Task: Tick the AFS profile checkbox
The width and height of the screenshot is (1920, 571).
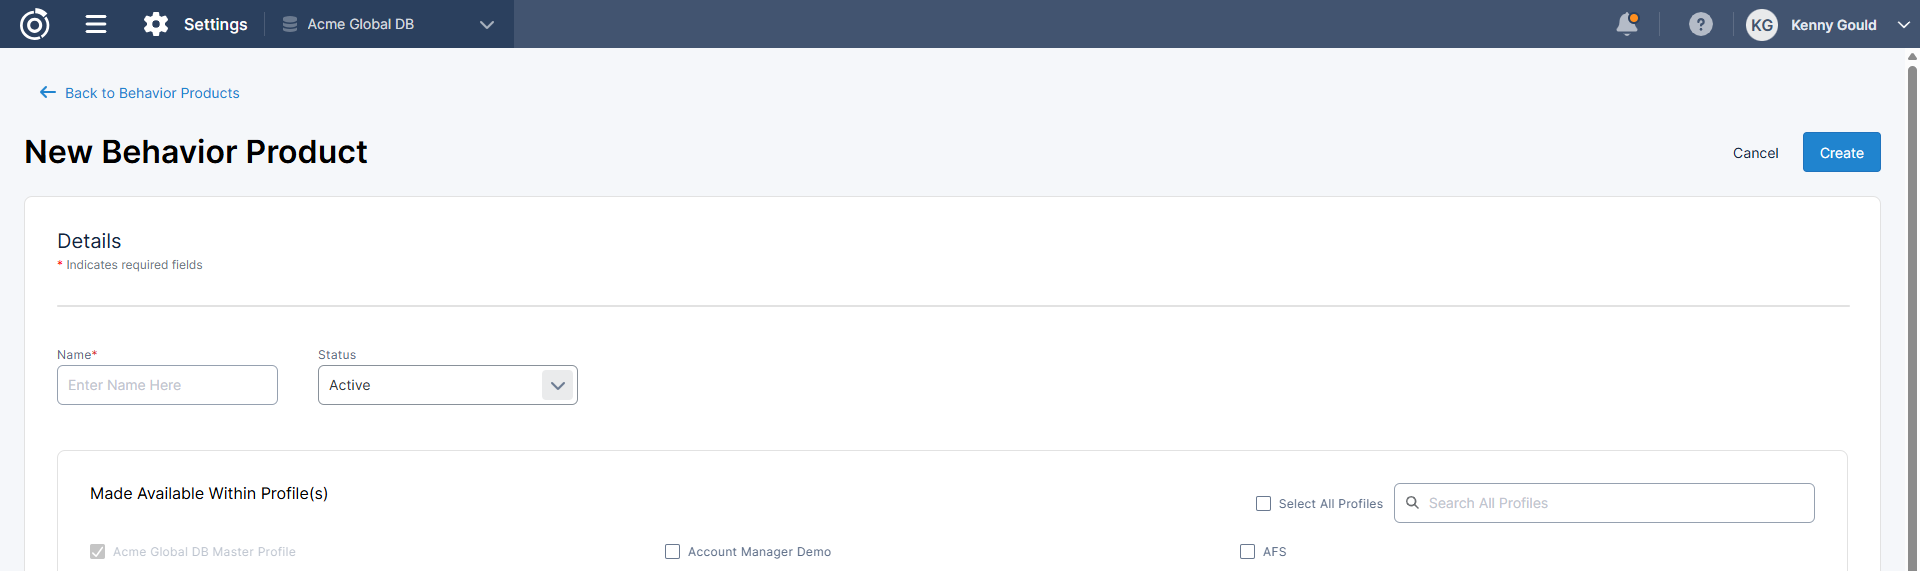Action: 1247,552
